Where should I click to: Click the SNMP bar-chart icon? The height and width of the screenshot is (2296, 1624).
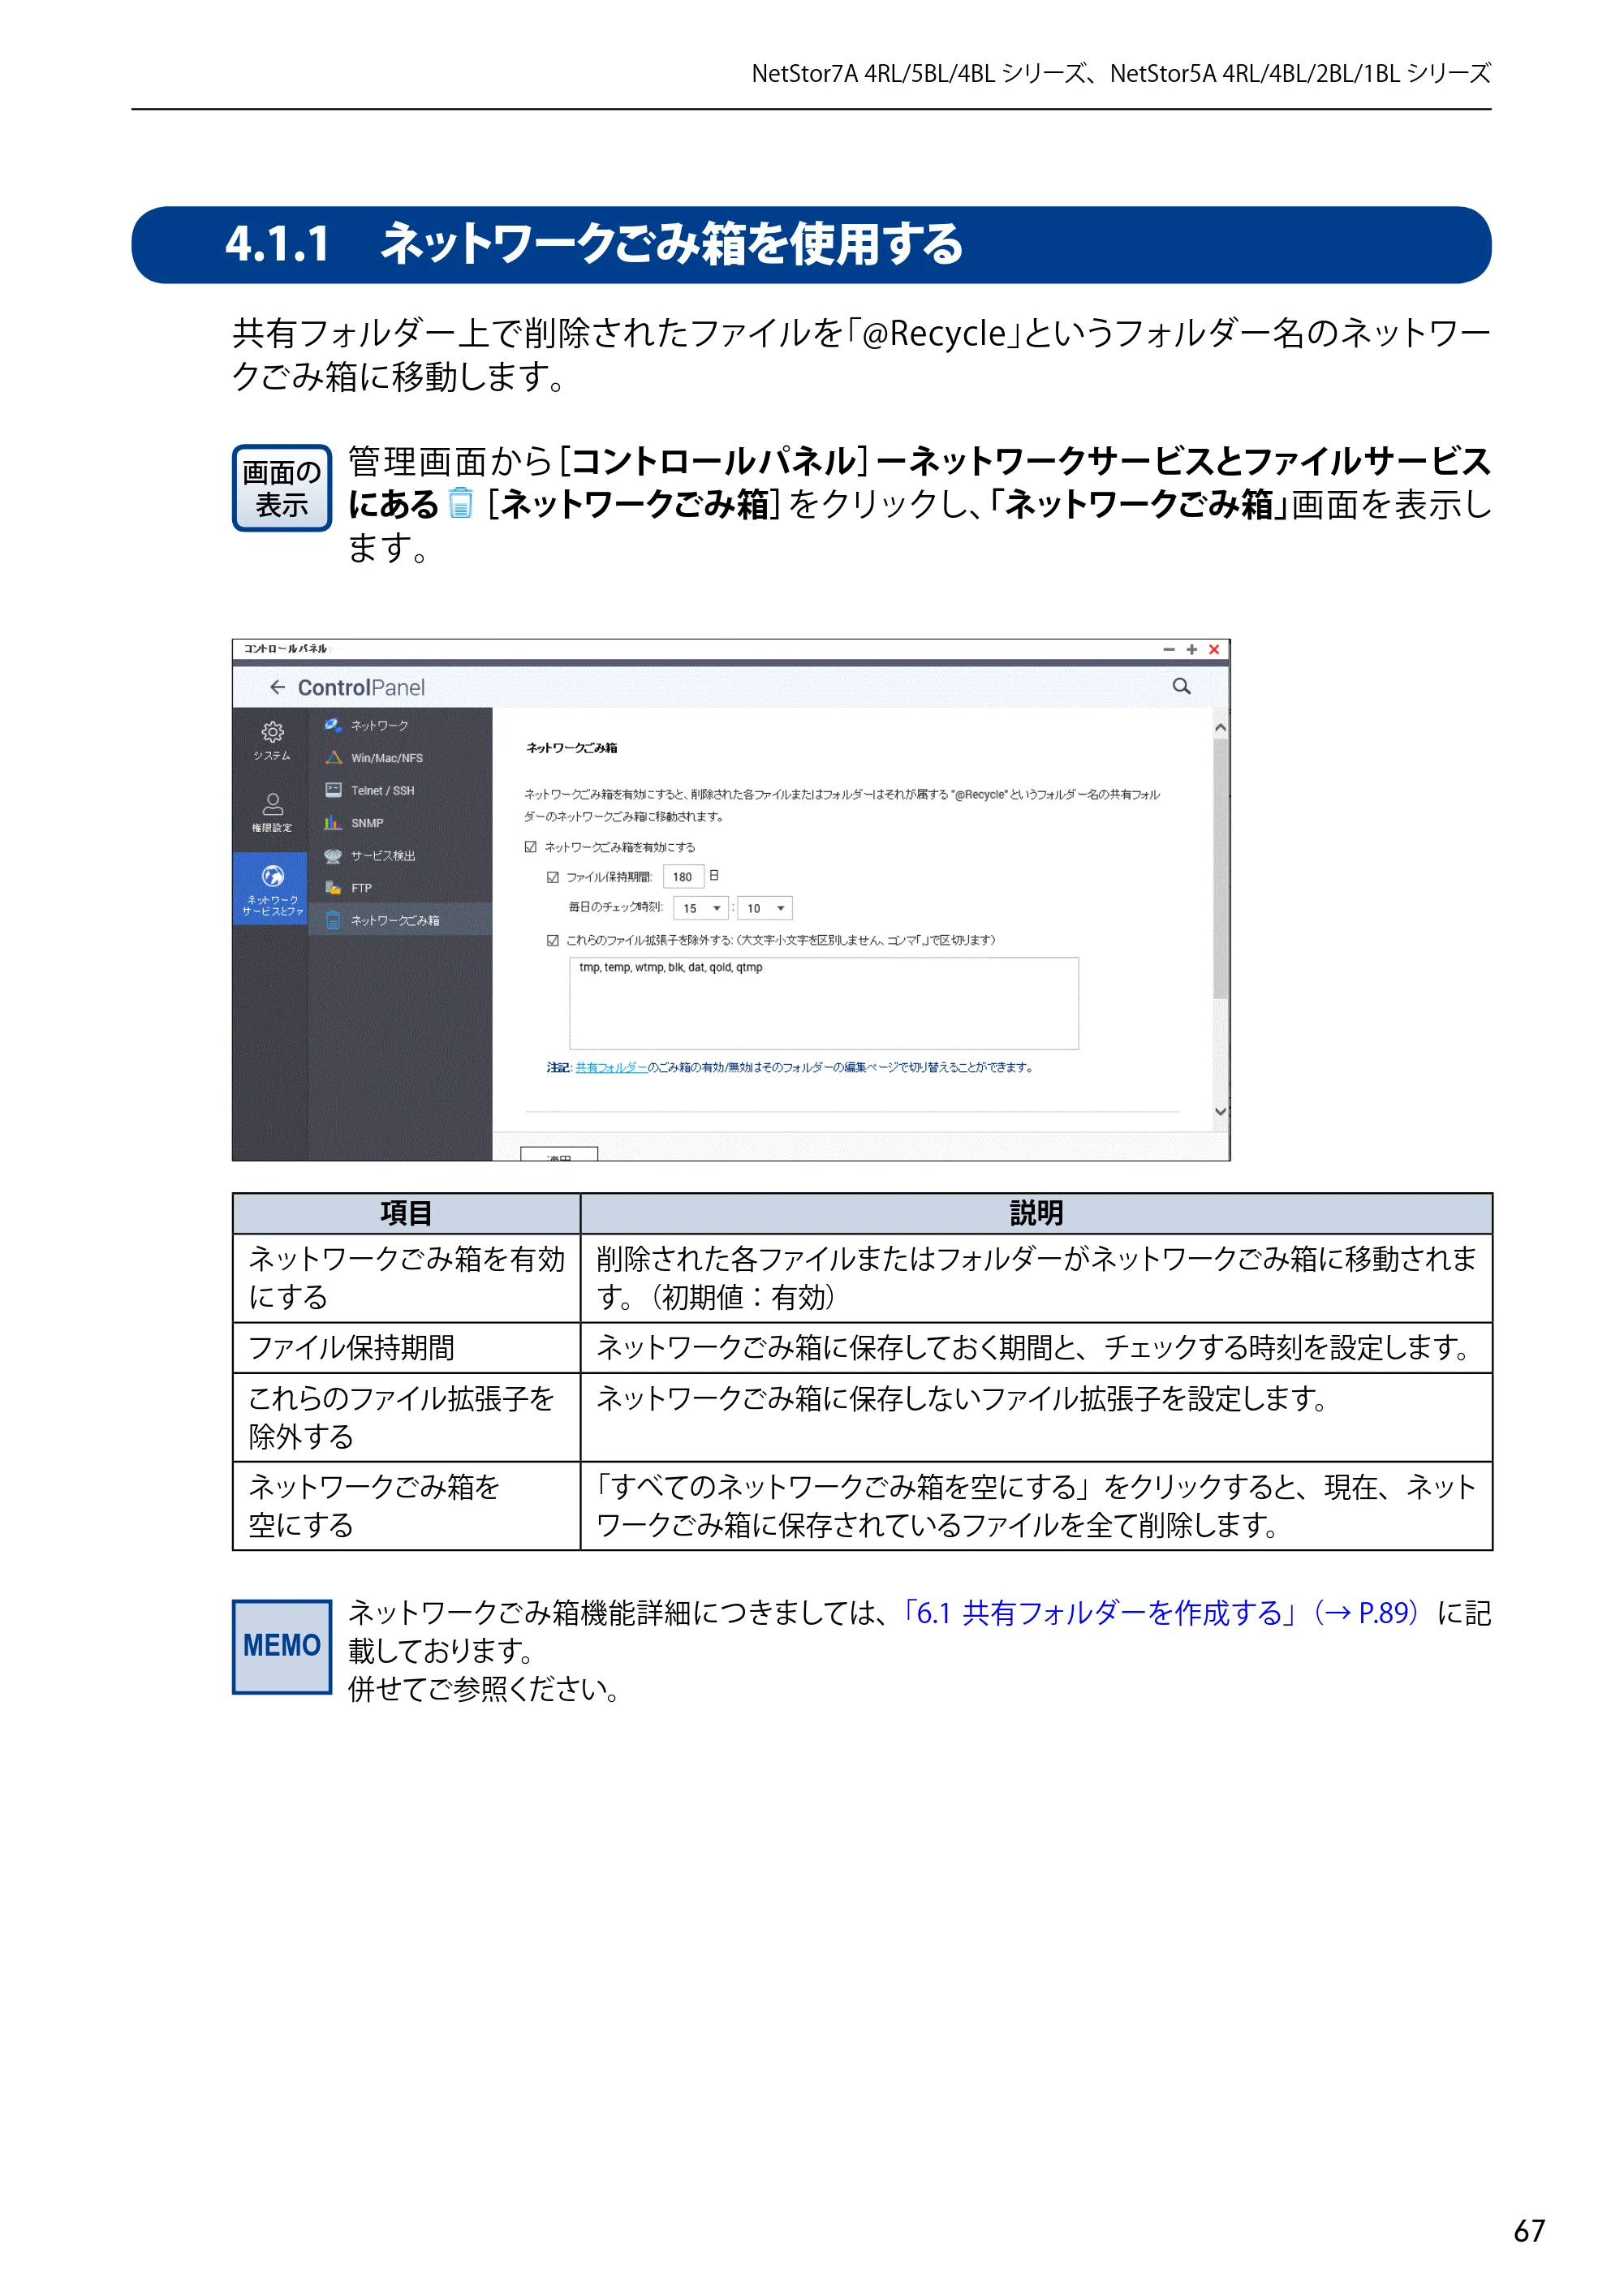point(333,823)
